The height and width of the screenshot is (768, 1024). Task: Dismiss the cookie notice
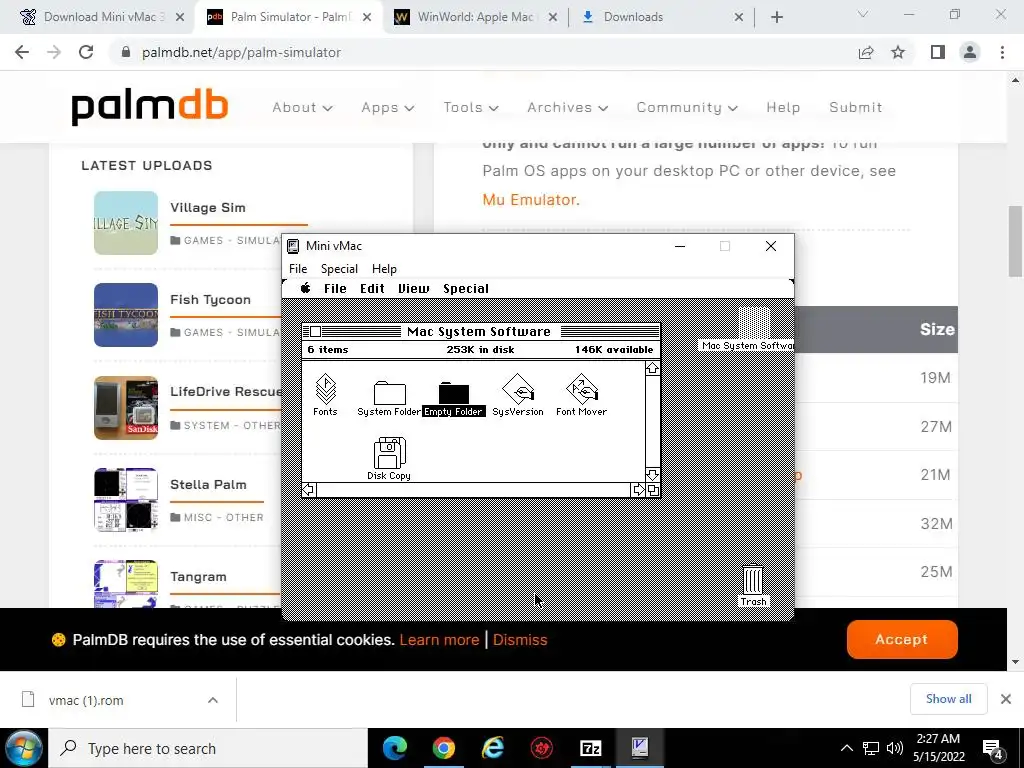[520, 640]
